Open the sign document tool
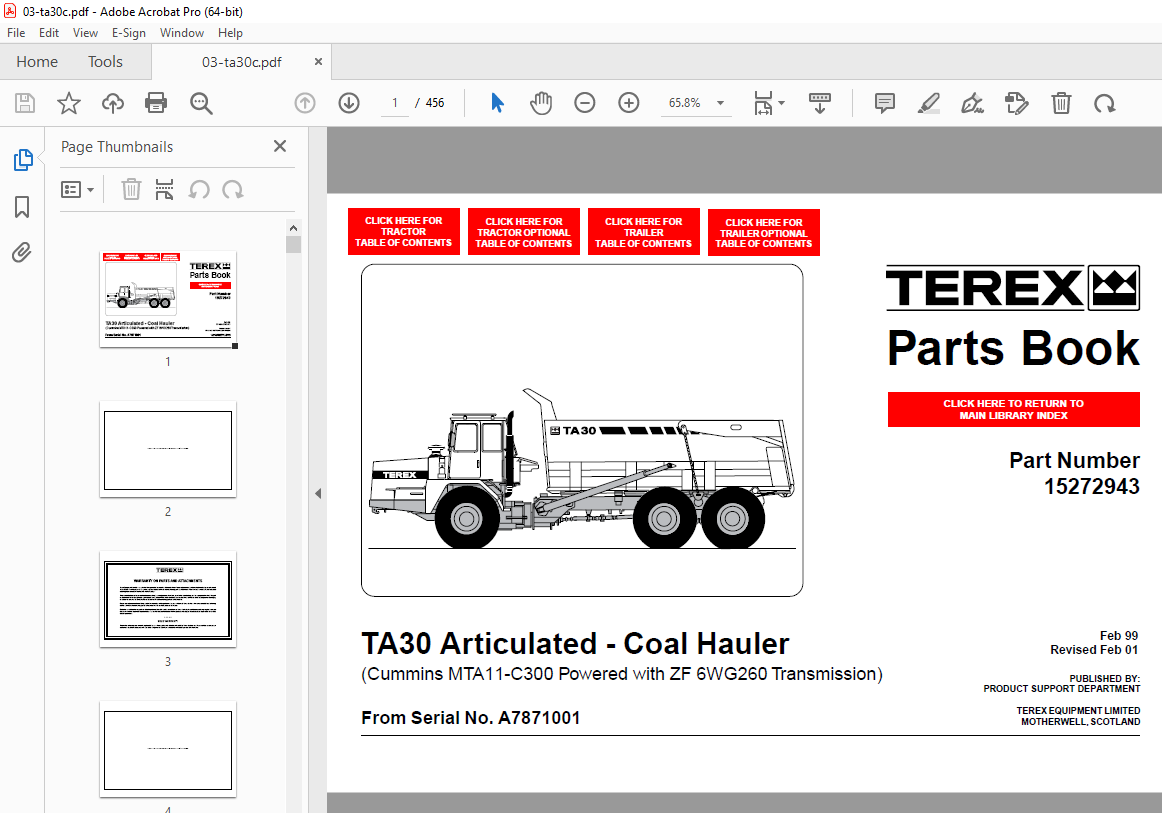 (972, 103)
